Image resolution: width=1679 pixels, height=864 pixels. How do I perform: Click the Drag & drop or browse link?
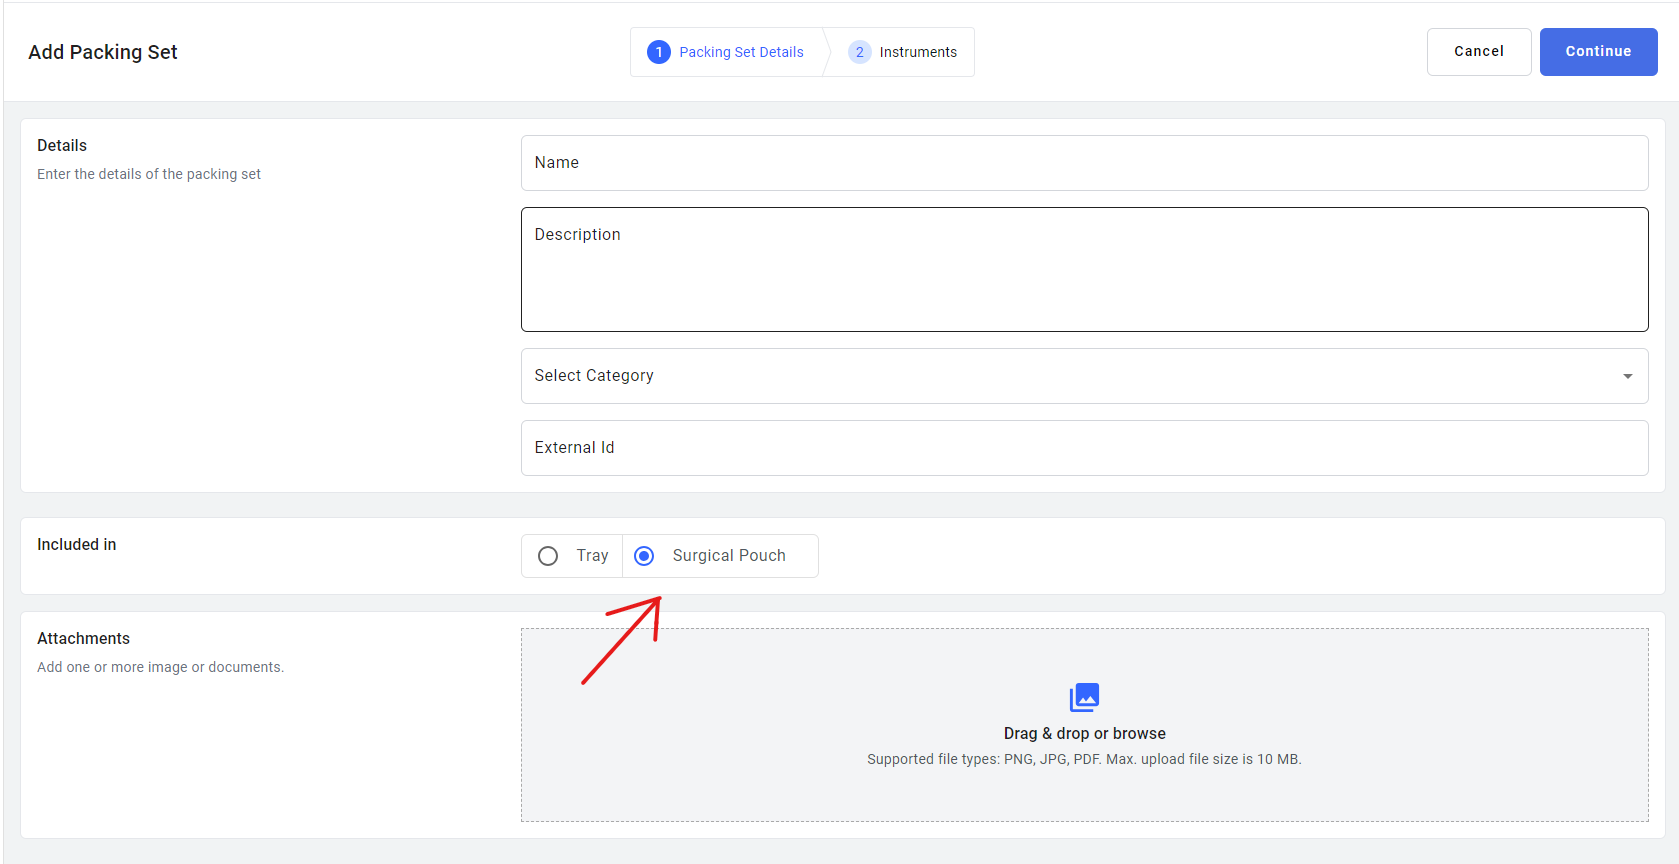(x=1084, y=733)
